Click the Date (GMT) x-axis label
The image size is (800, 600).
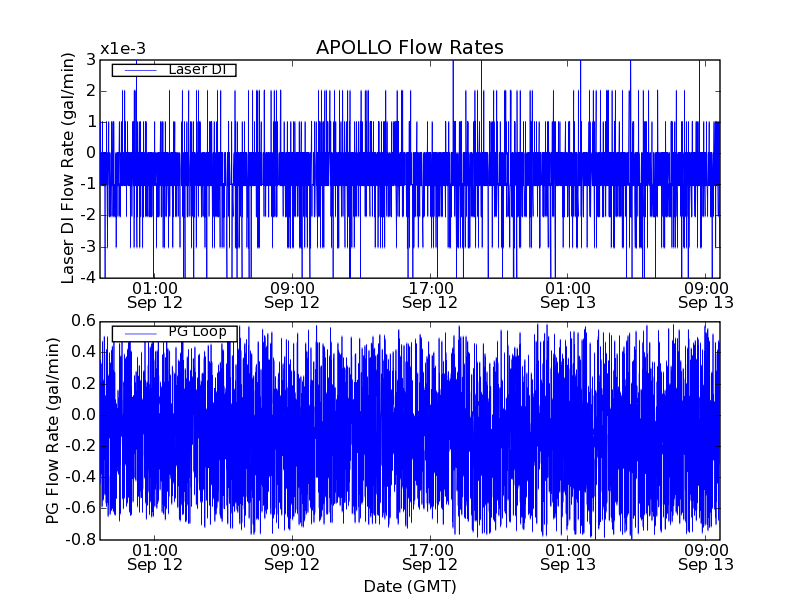pos(409,585)
